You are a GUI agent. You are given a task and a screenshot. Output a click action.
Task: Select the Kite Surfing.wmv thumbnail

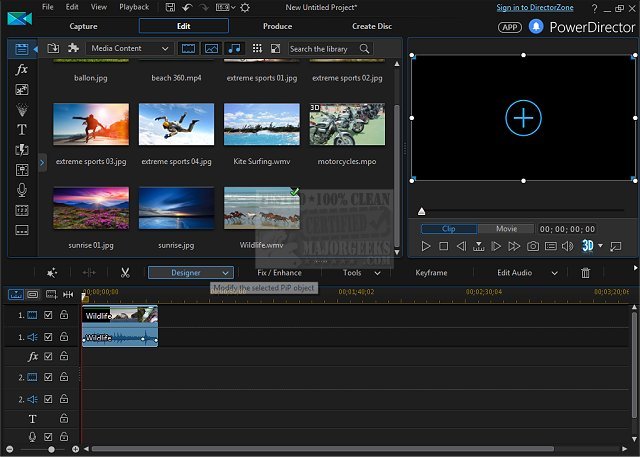coord(261,125)
